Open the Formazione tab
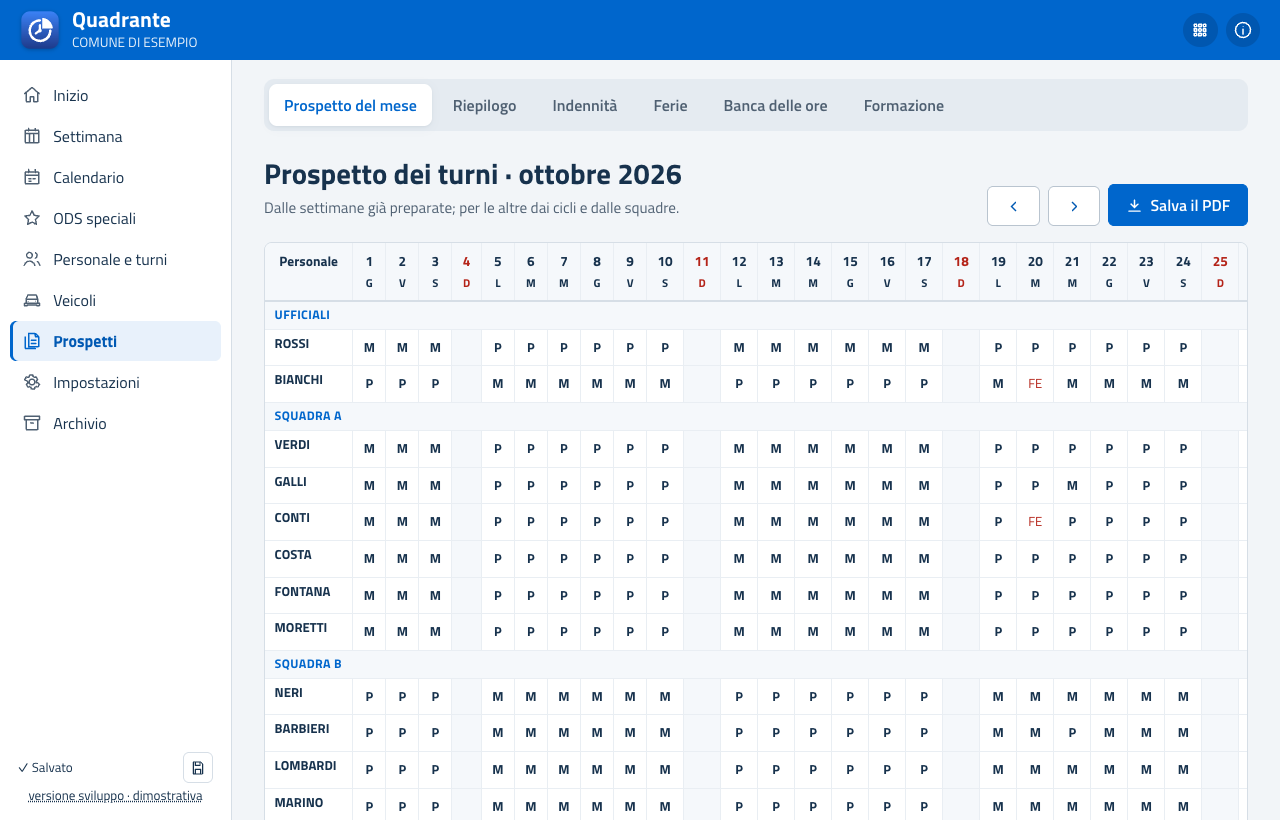1280x820 pixels. coord(904,105)
